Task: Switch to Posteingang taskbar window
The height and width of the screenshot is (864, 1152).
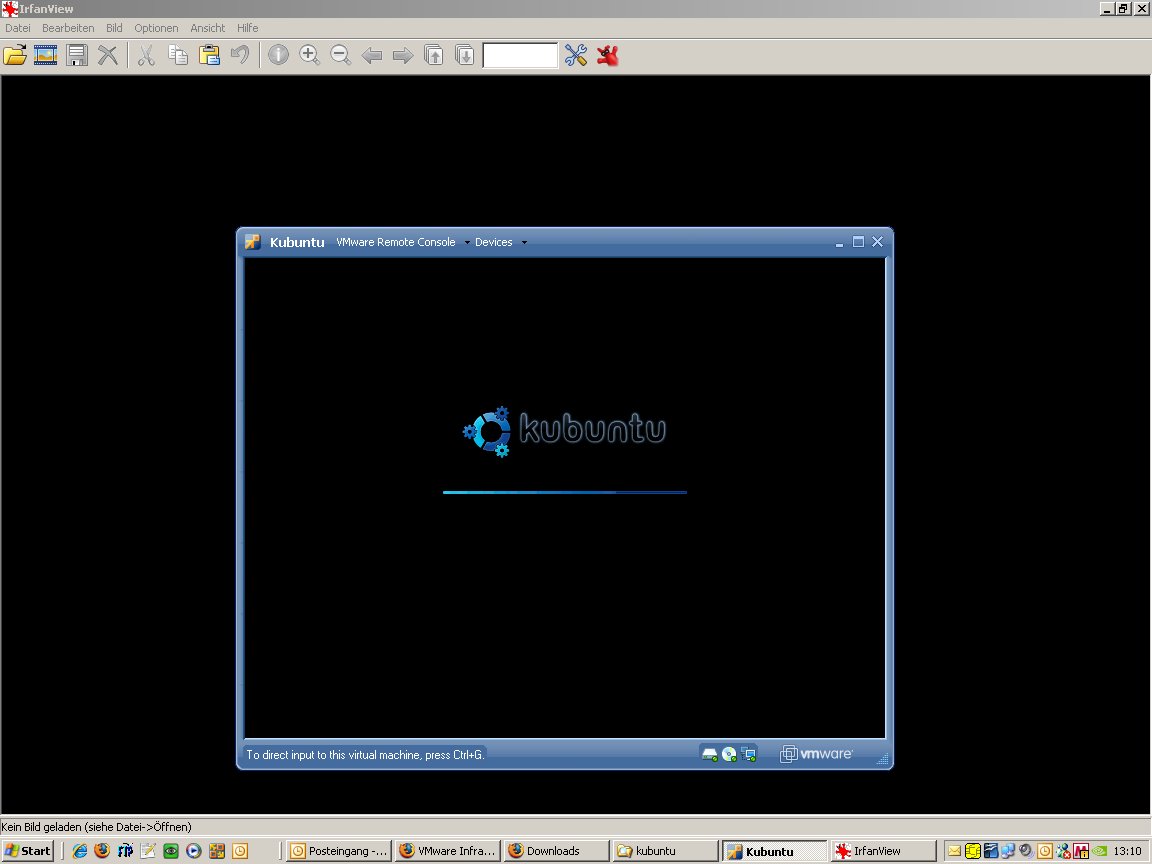Action: pos(339,851)
